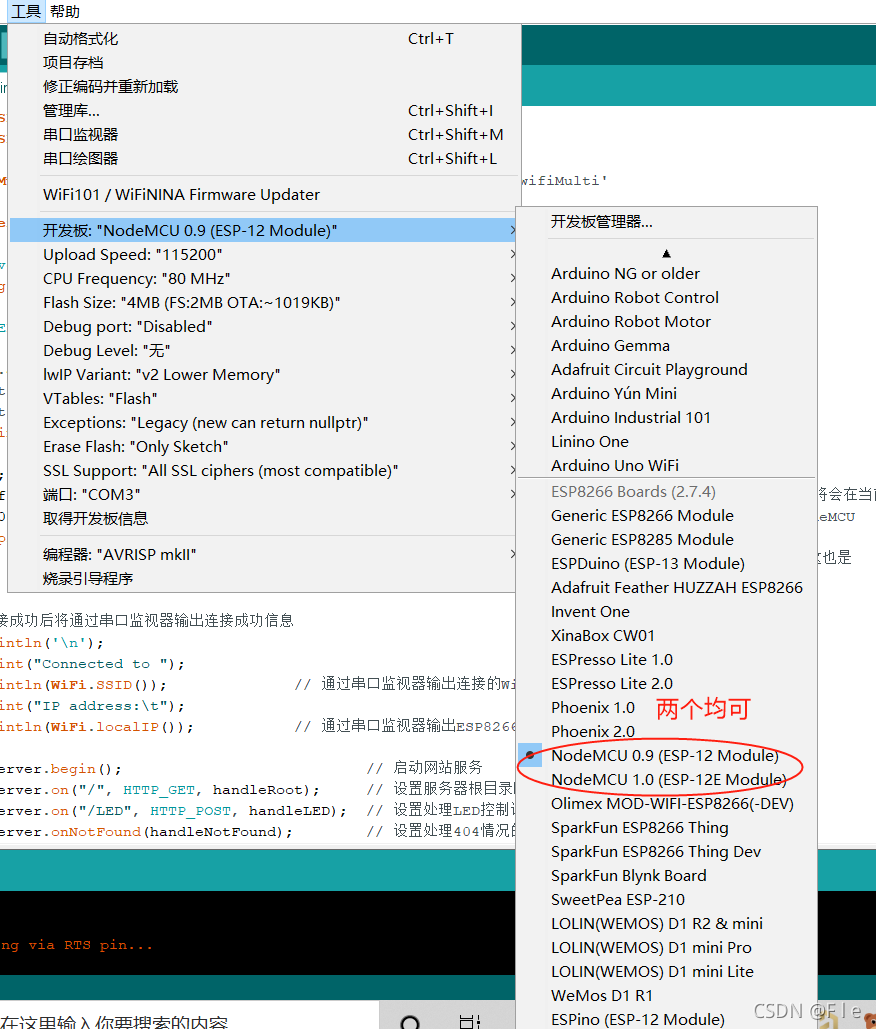
Task: Expand Erase Flash "Only Sketch" submenu
Action: point(264,447)
